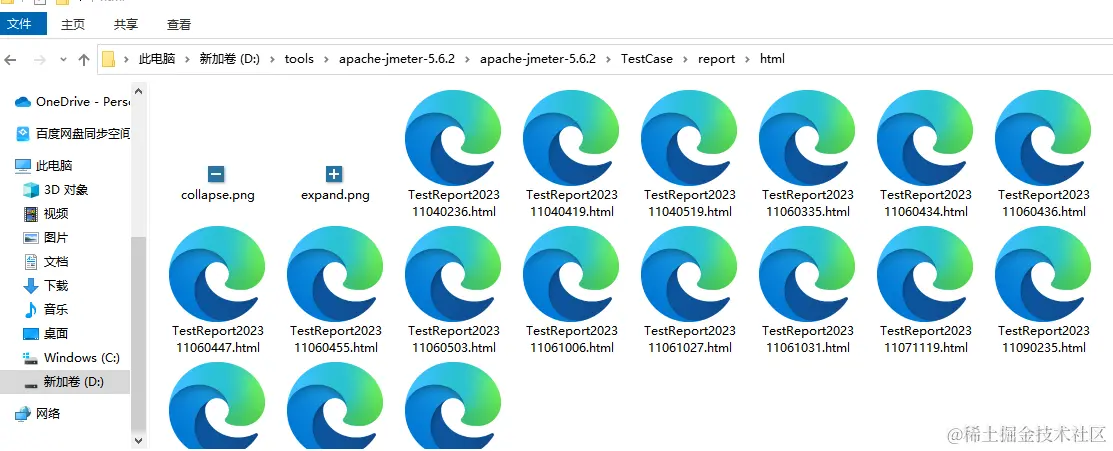1113x451 pixels.
Task: Click the 音乐 music note icon
Action: click(x=31, y=310)
